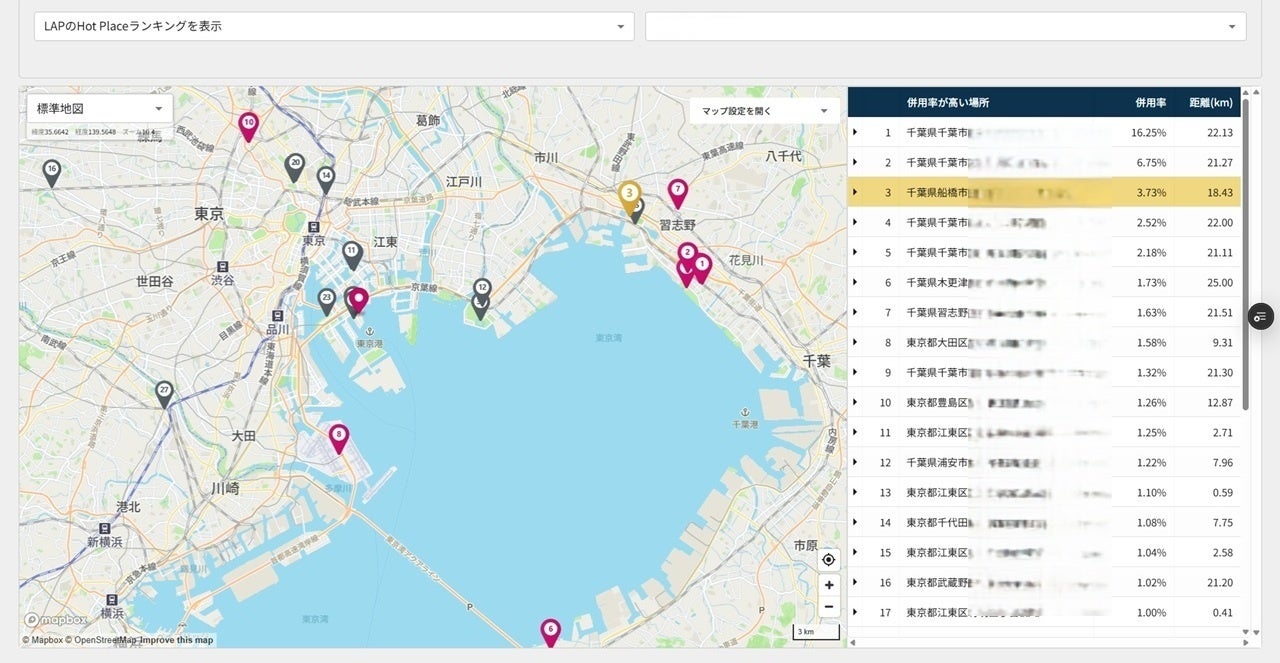Sort by 併用率 column header
Viewport: 1280px width, 663px height.
click(x=1150, y=102)
